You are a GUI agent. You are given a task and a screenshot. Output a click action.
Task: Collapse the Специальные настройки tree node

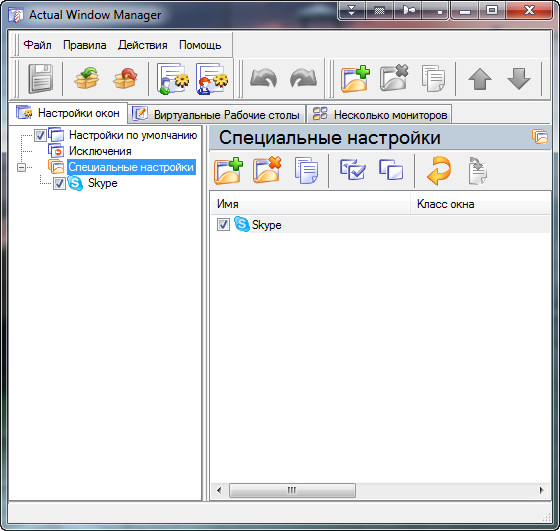[21, 167]
